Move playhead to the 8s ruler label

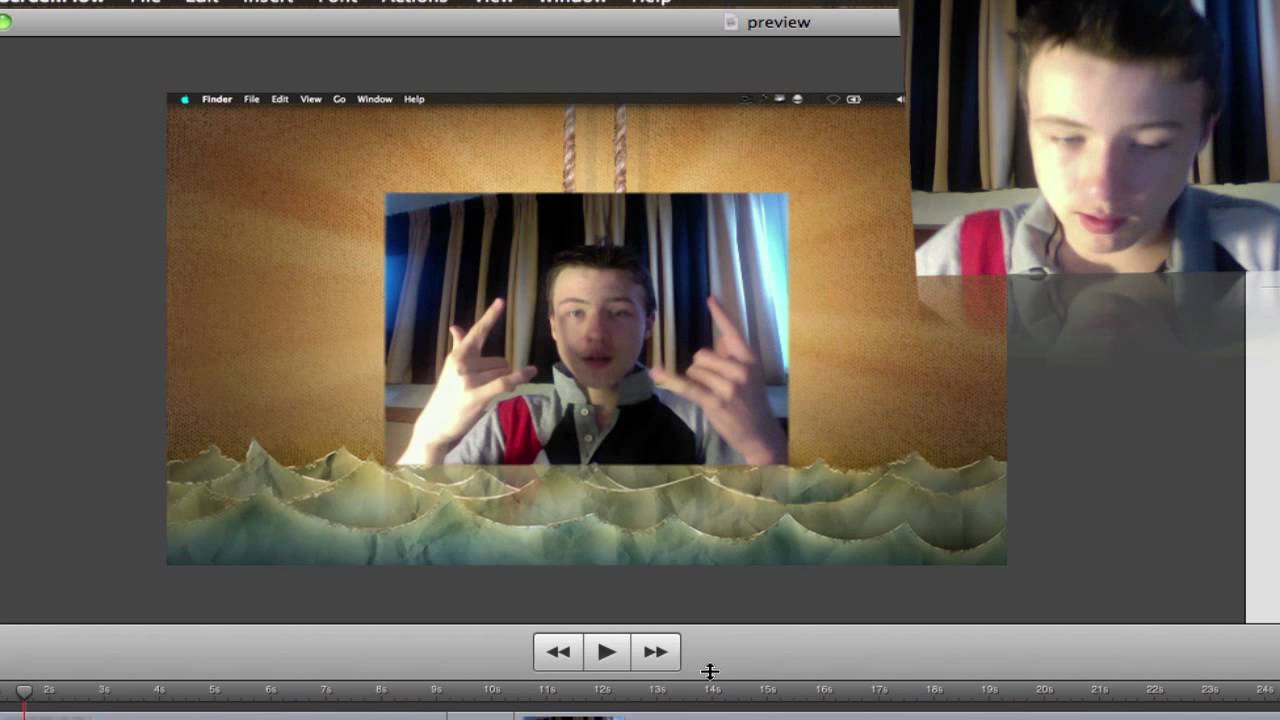[380, 689]
